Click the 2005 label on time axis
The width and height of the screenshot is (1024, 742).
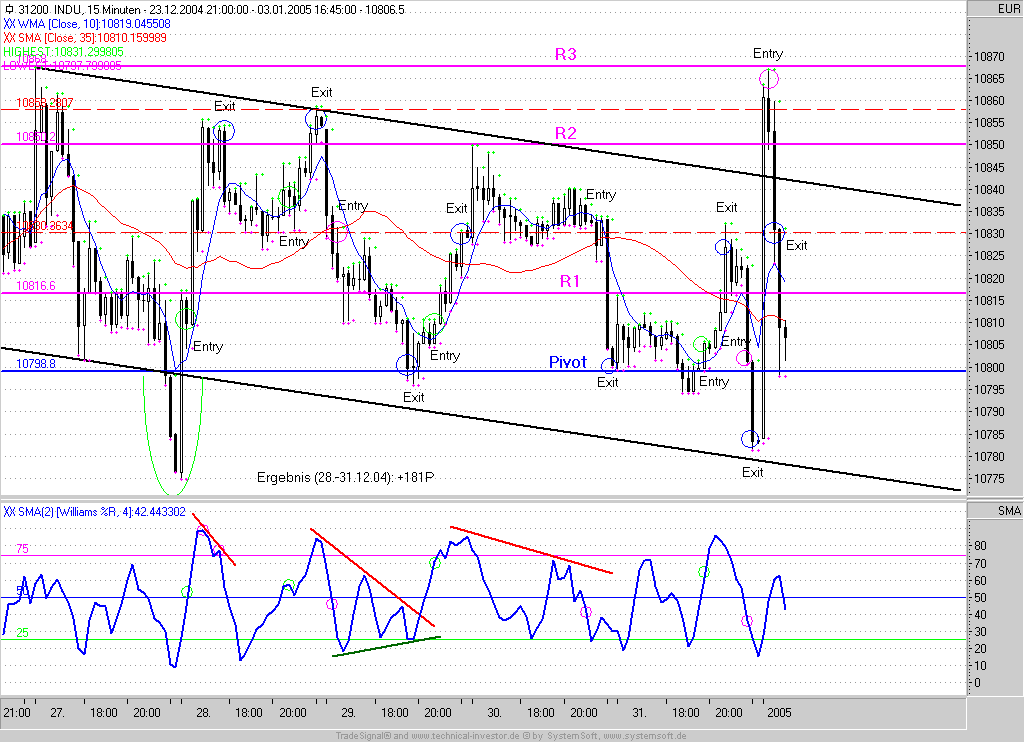click(x=779, y=713)
